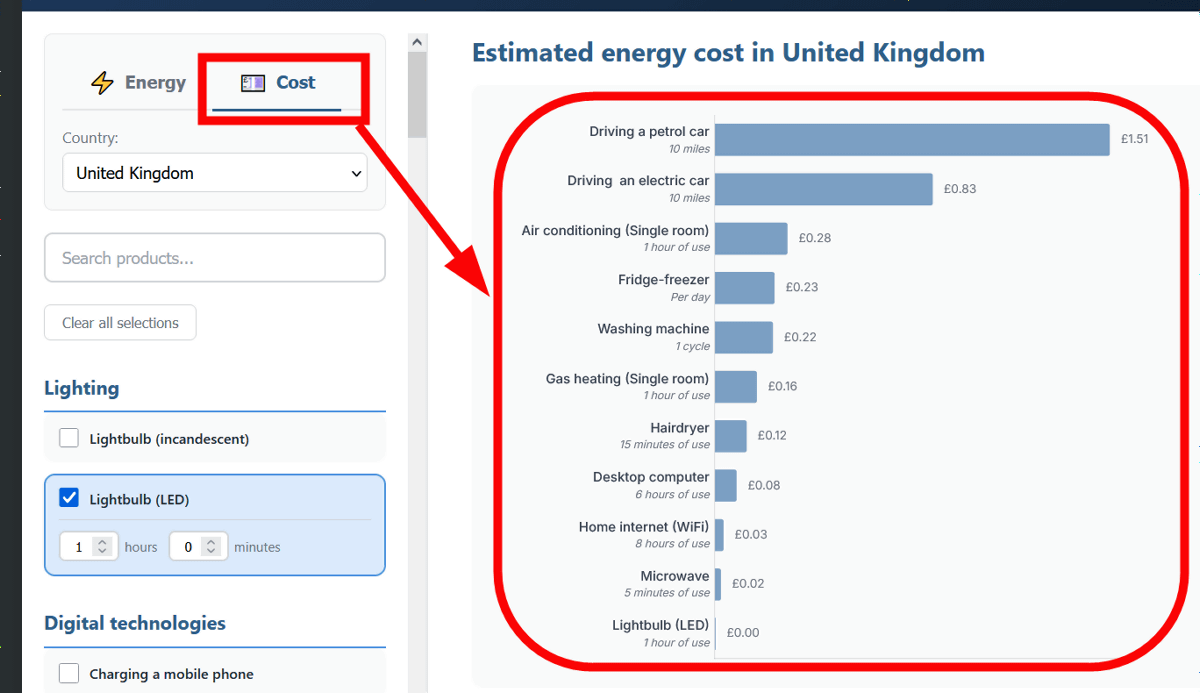Viewport: 1200px width, 693px height.
Task: Click the Driving a petrol car bar
Action: coord(911,140)
